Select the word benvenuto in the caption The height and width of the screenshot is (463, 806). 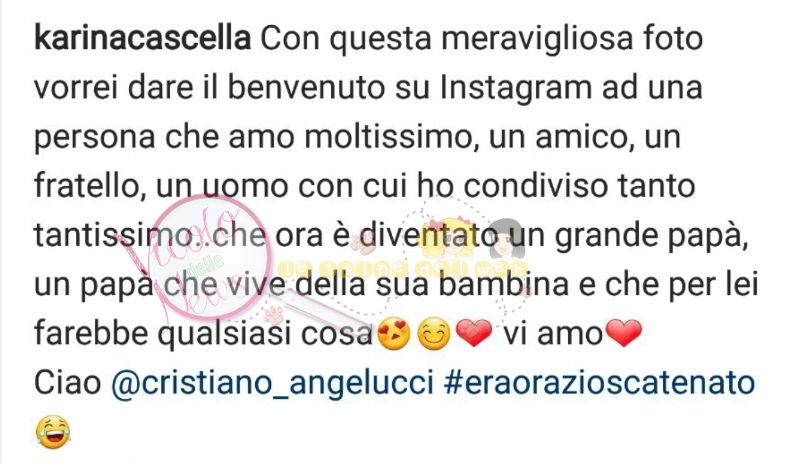point(306,87)
